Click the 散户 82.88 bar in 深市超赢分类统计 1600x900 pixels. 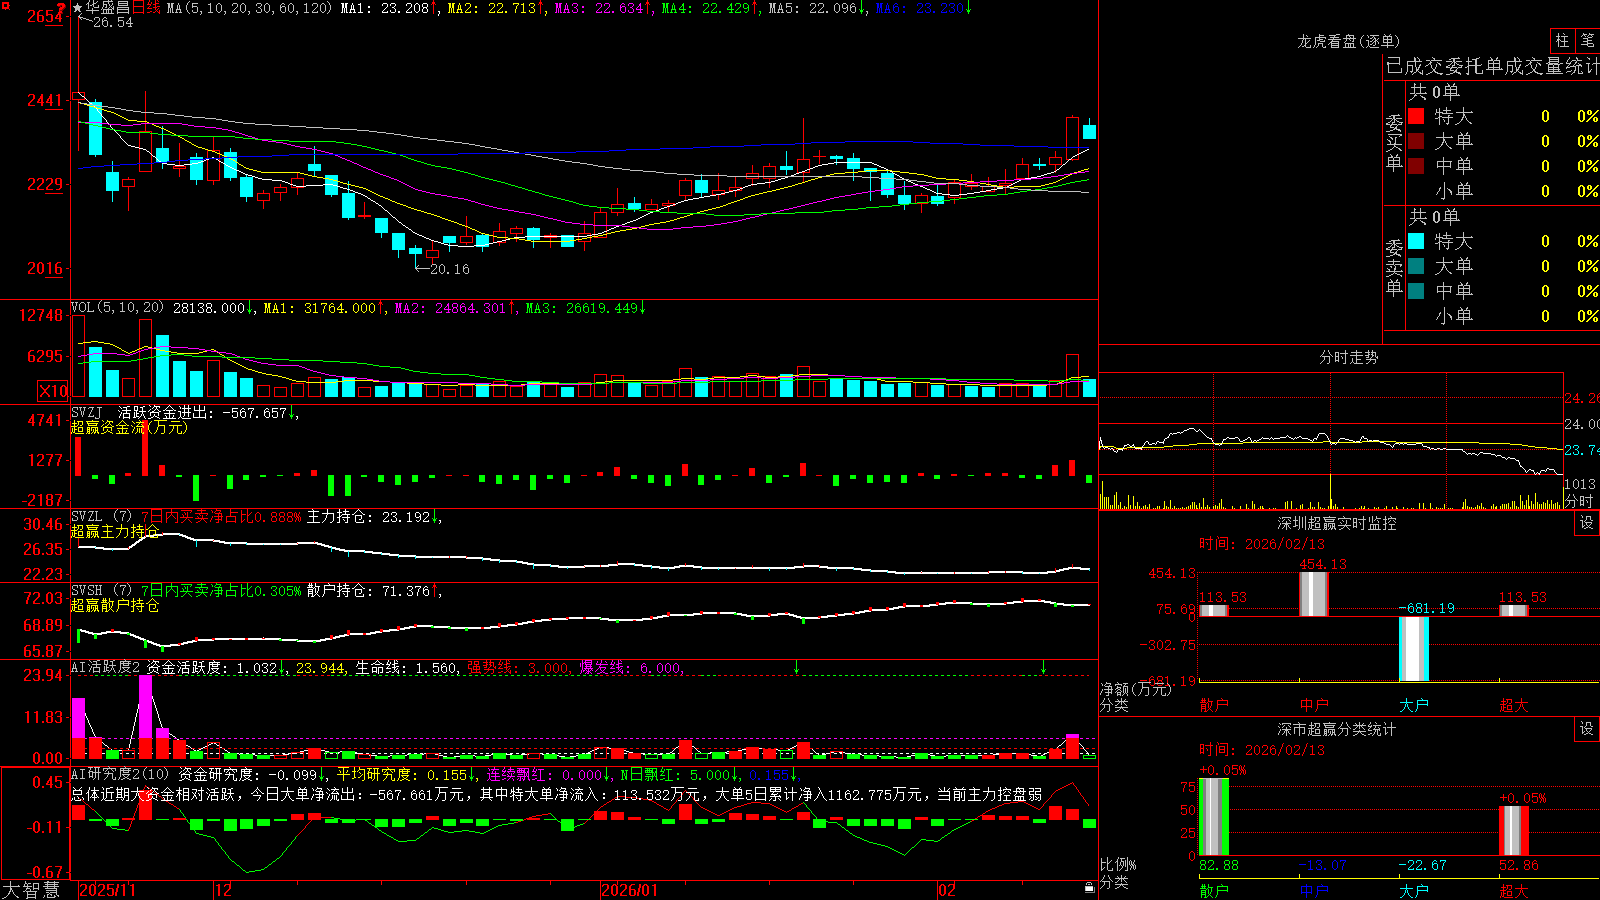pyautogui.click(x=1214, y=816)
